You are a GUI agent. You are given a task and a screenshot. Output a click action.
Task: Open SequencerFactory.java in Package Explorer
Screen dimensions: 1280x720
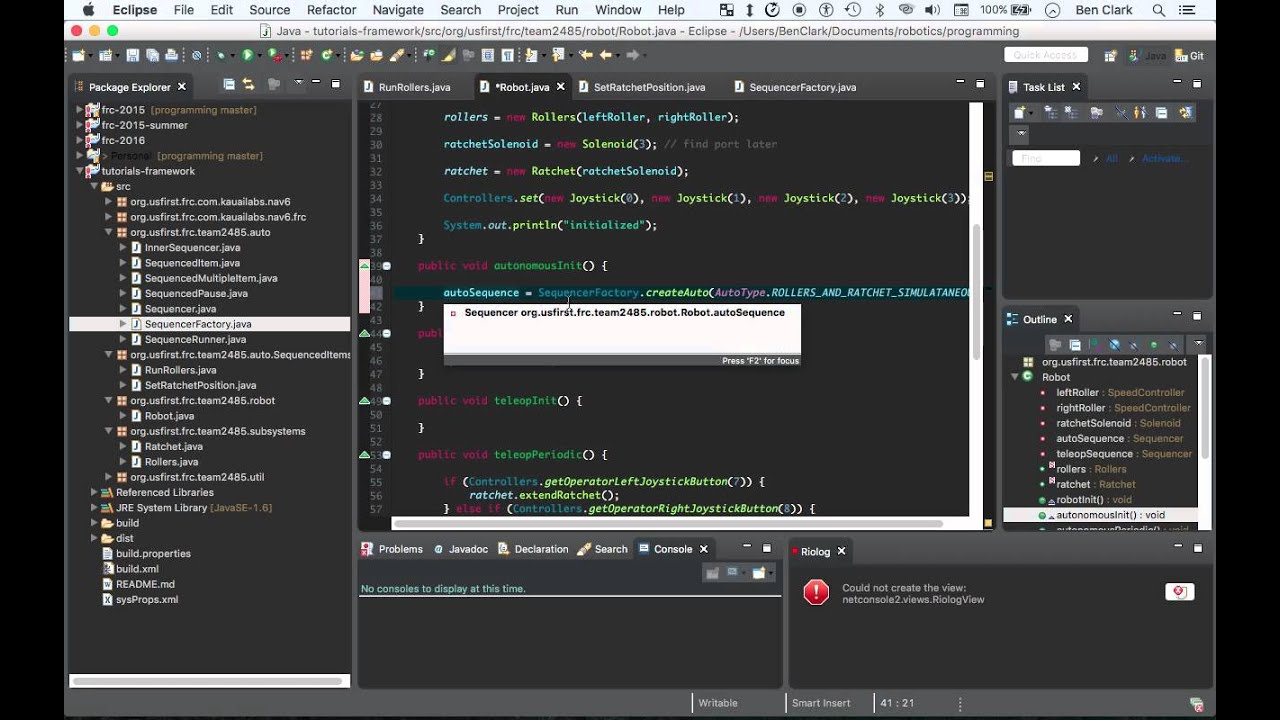pos(198,324)
